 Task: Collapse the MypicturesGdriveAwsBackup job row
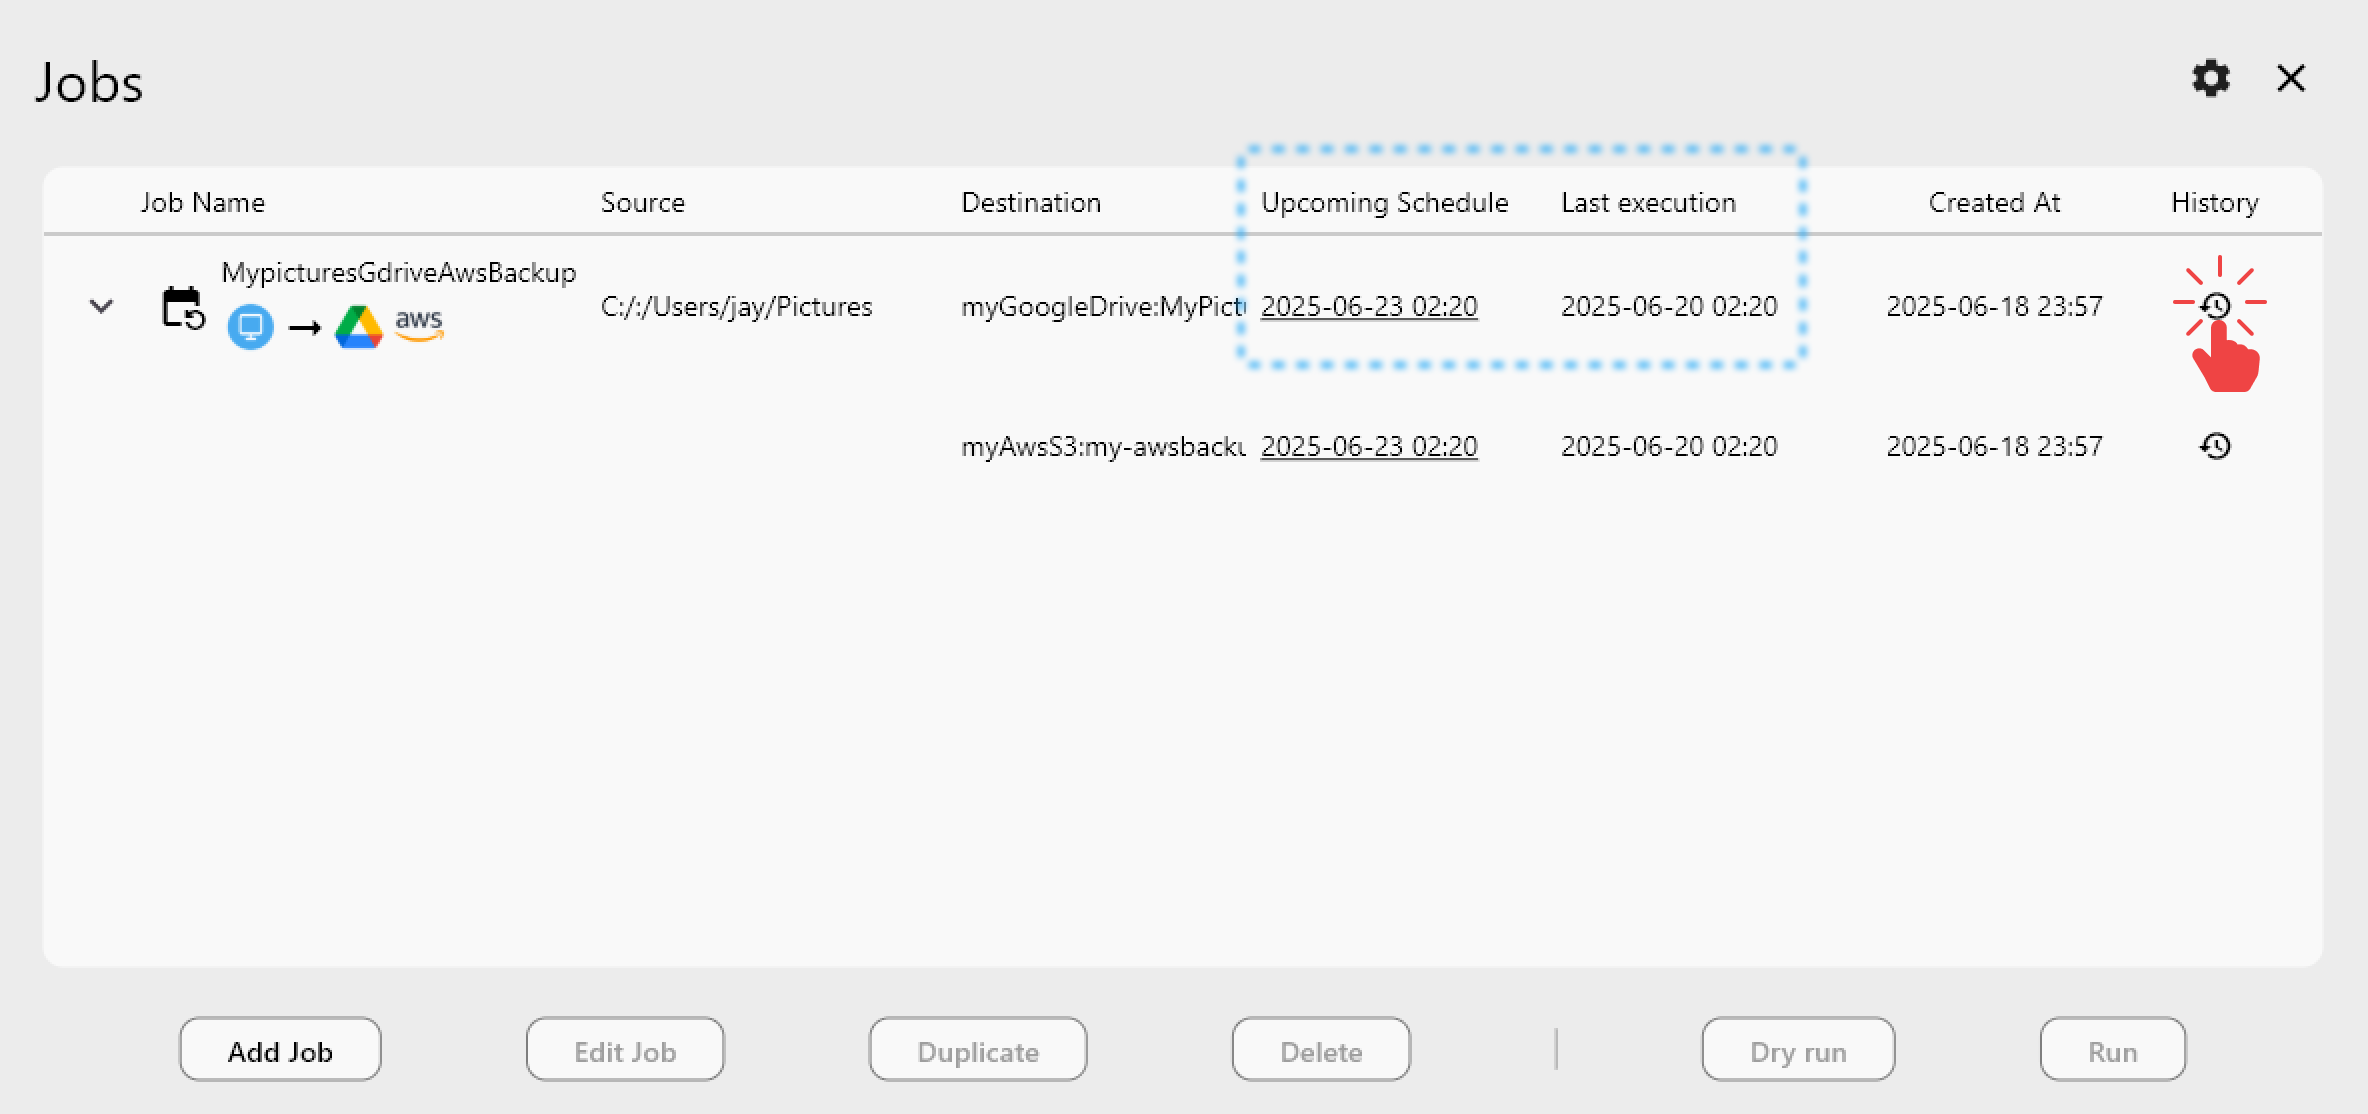101,306
